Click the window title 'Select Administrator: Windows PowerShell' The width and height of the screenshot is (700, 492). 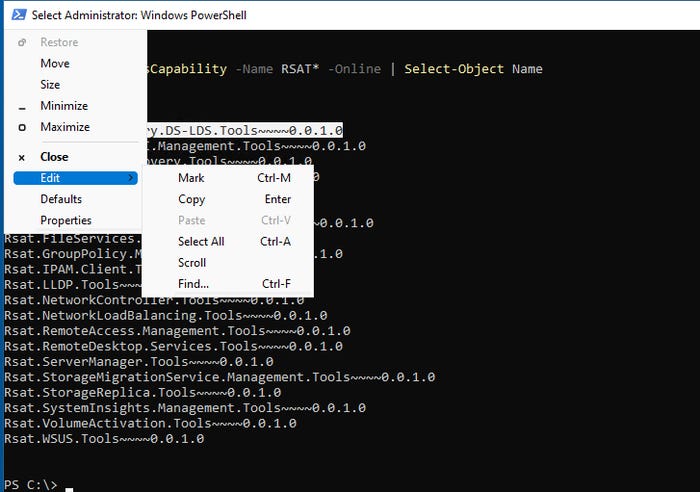(139, 15)
